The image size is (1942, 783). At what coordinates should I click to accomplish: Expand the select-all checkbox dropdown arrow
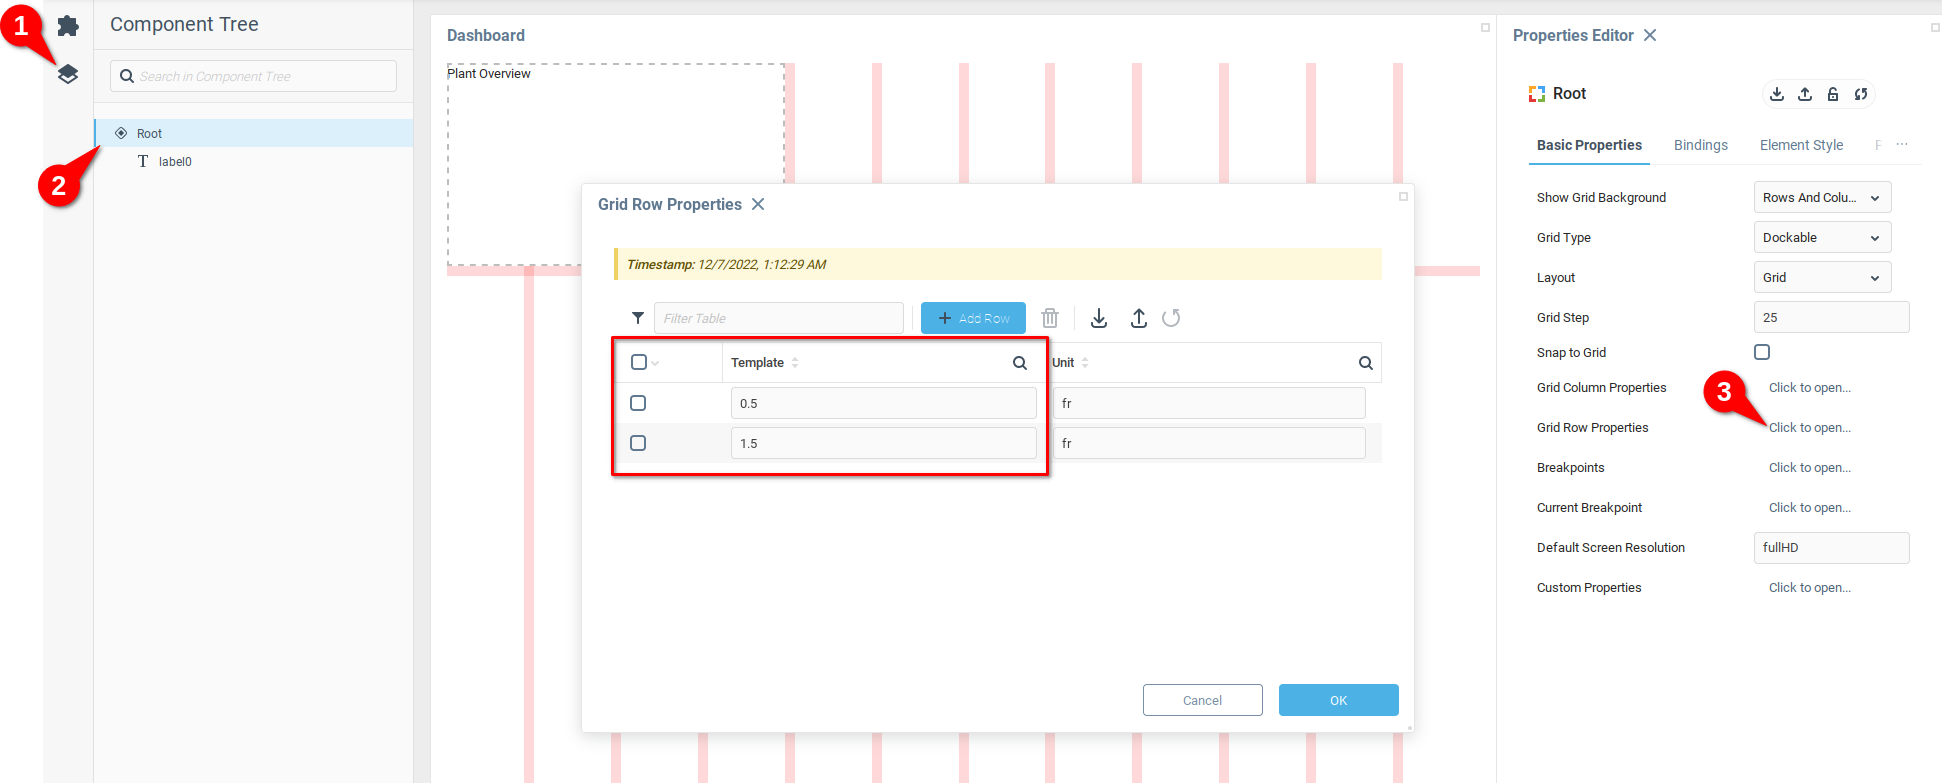pyautogui.click(x=655, y=363)
